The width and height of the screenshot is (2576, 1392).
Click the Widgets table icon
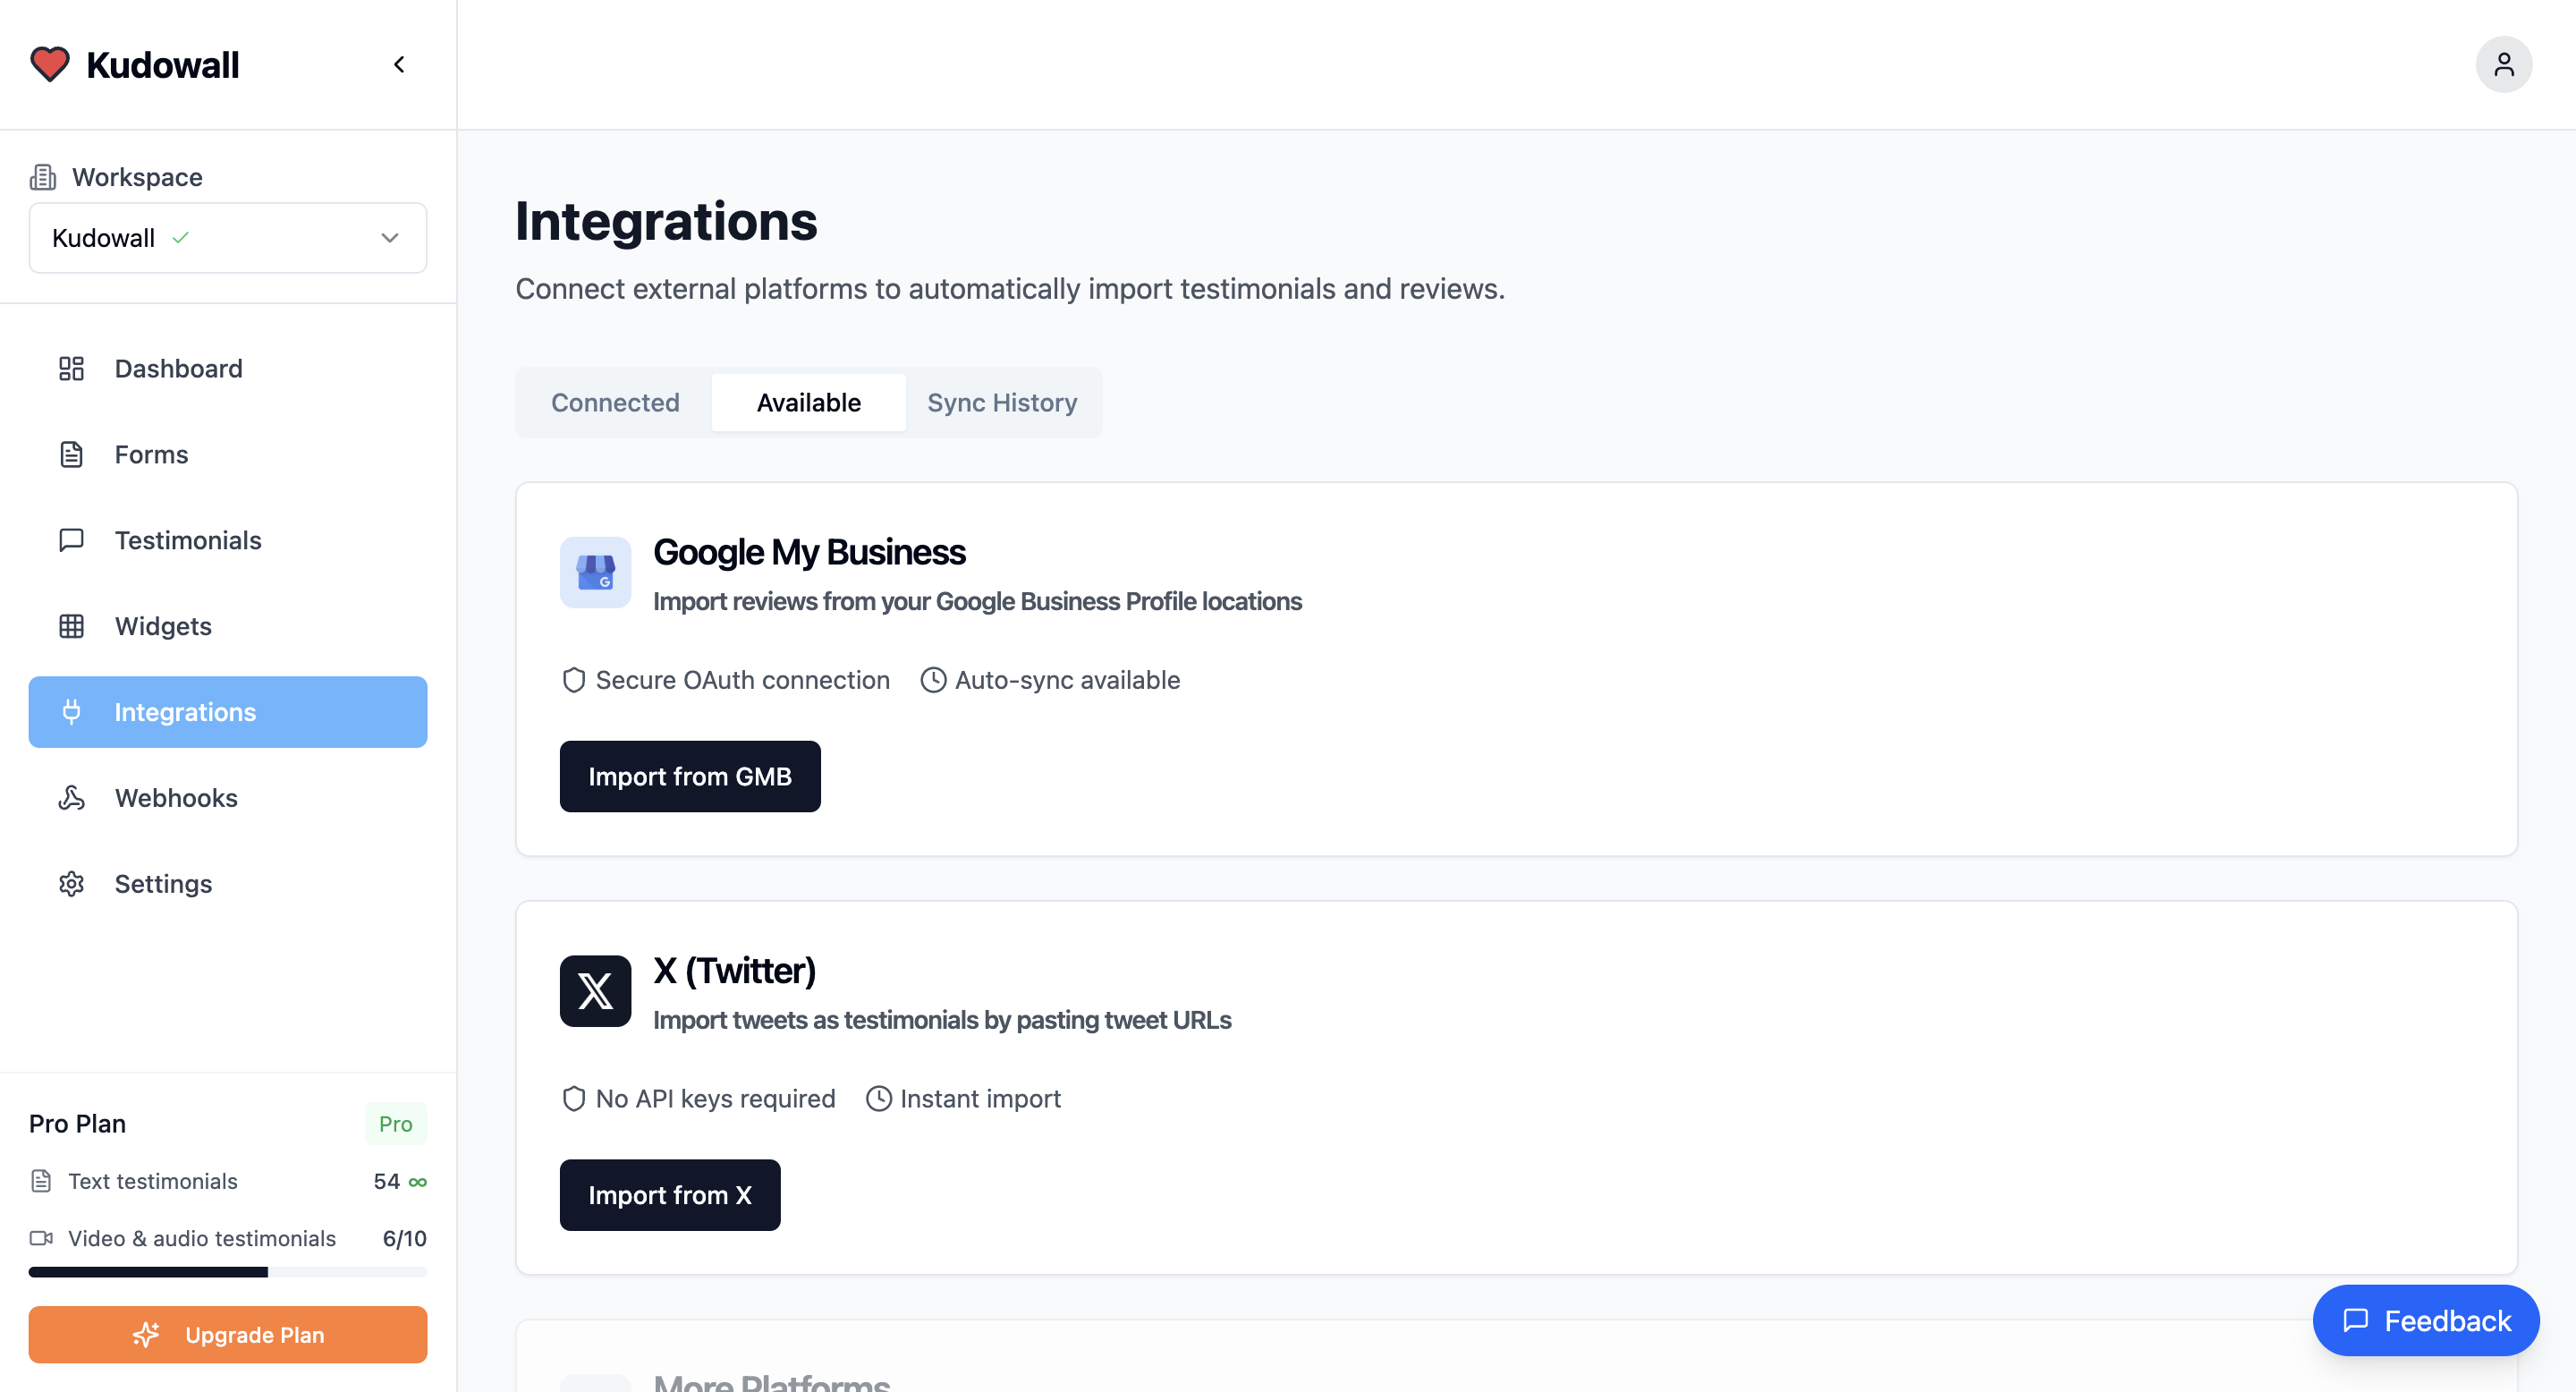click(71, 627)
